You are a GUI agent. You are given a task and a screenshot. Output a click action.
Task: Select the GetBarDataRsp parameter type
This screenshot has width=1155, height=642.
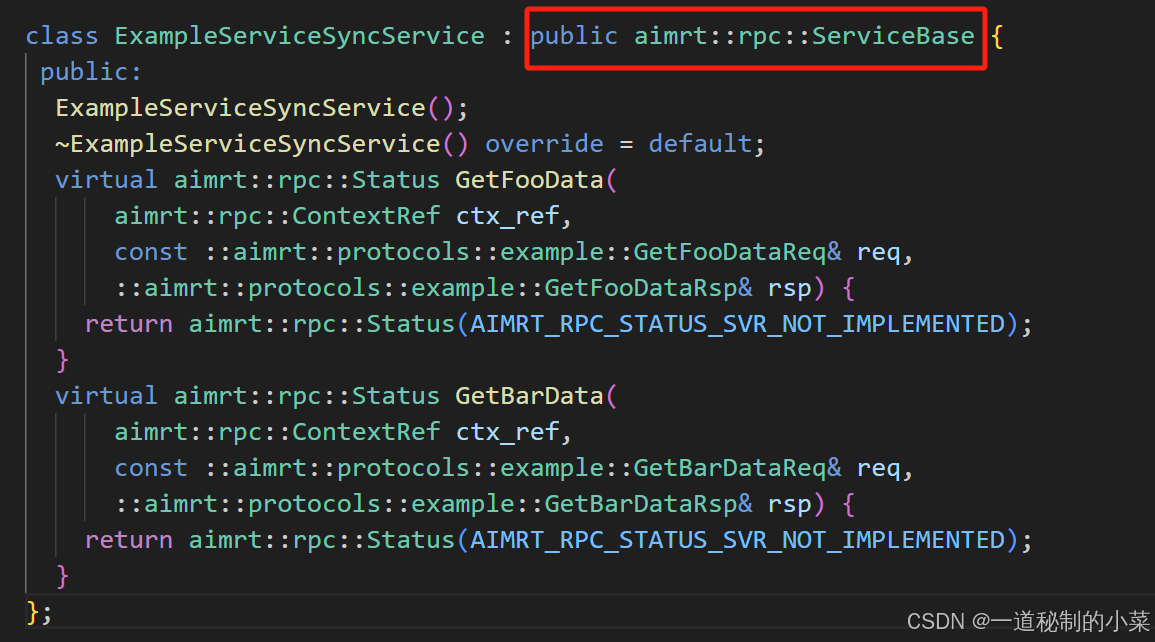(x=640, y=504)
